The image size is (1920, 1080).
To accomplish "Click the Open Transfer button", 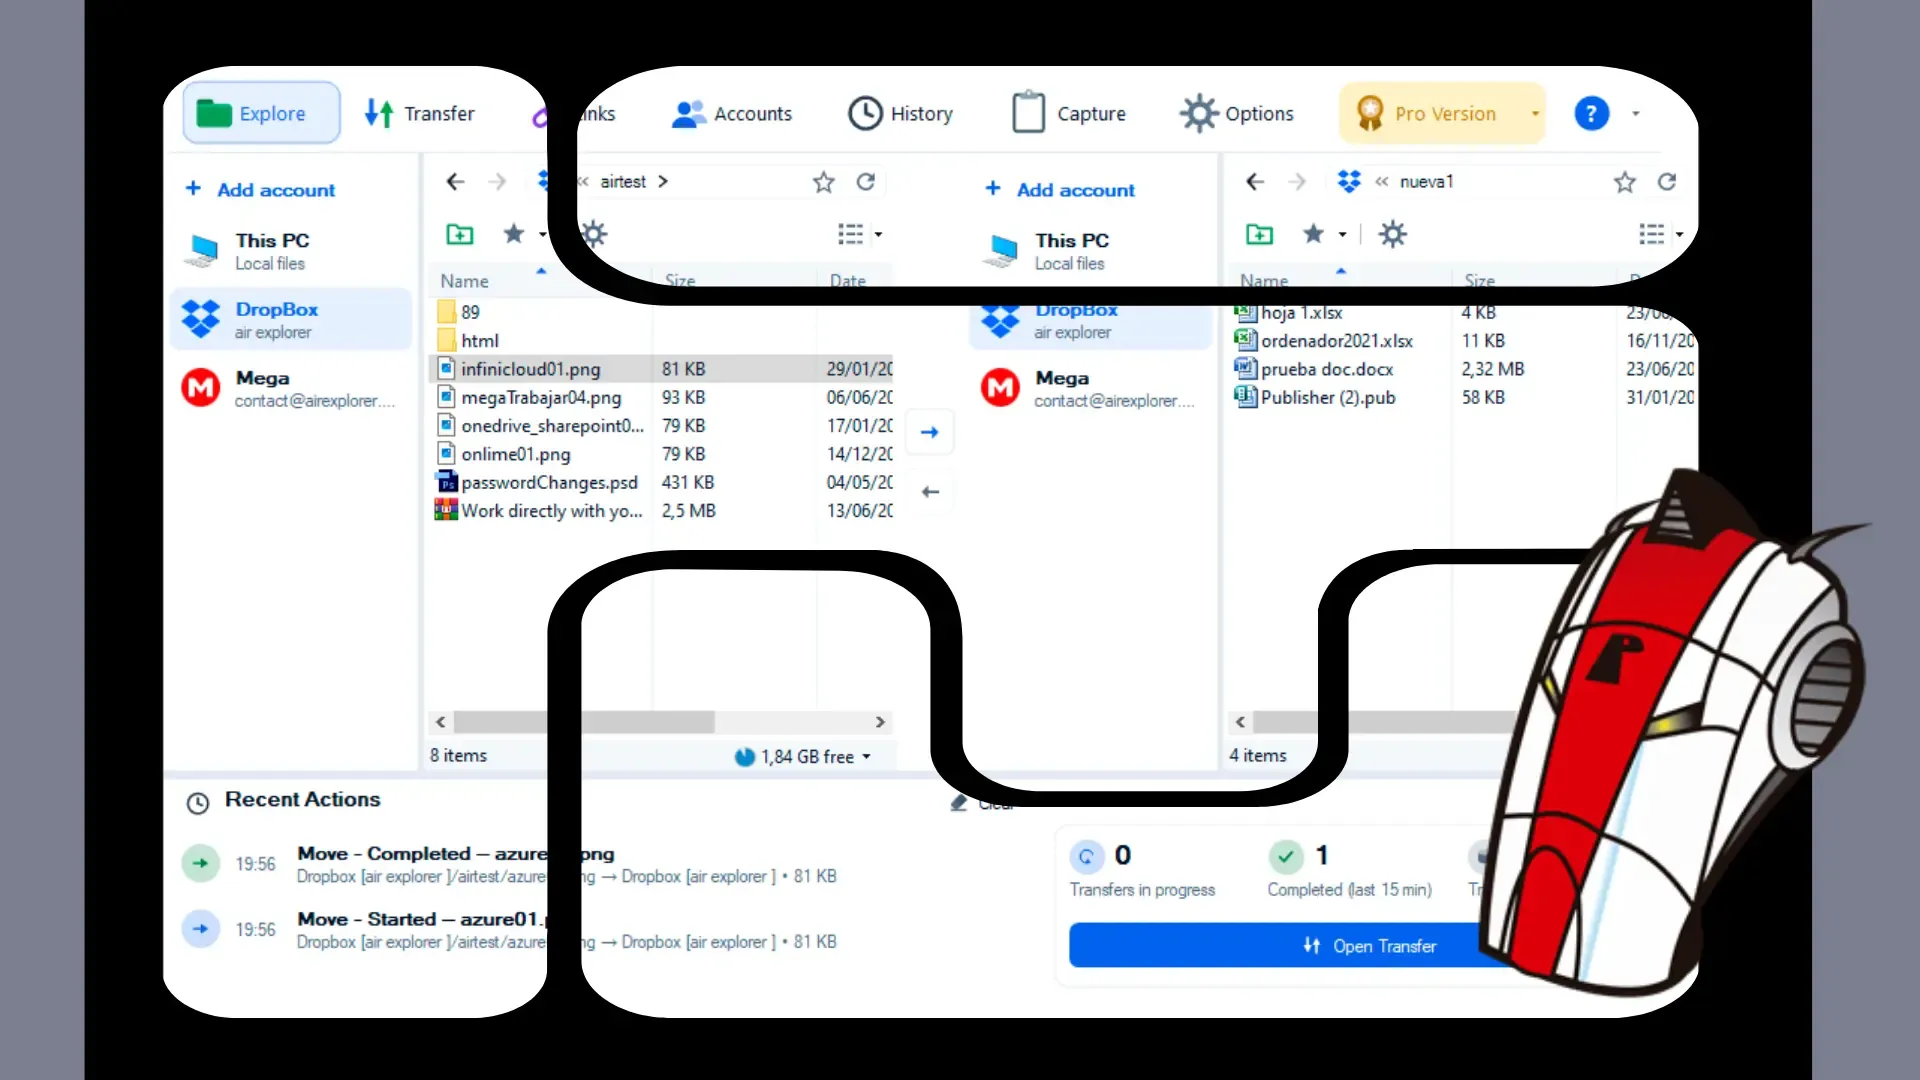I will pos(1369,946).
